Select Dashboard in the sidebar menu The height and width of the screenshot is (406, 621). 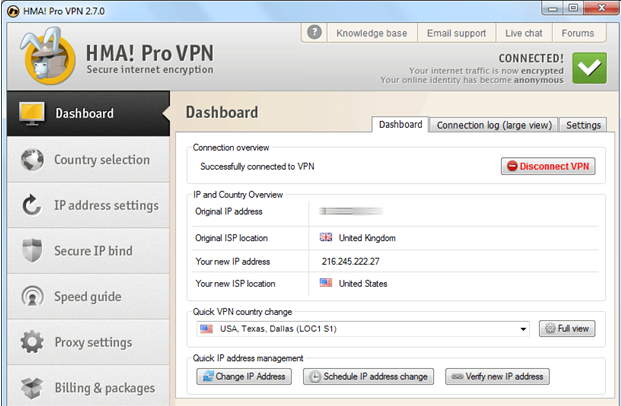pyautogui.click(x=88, y=113)
